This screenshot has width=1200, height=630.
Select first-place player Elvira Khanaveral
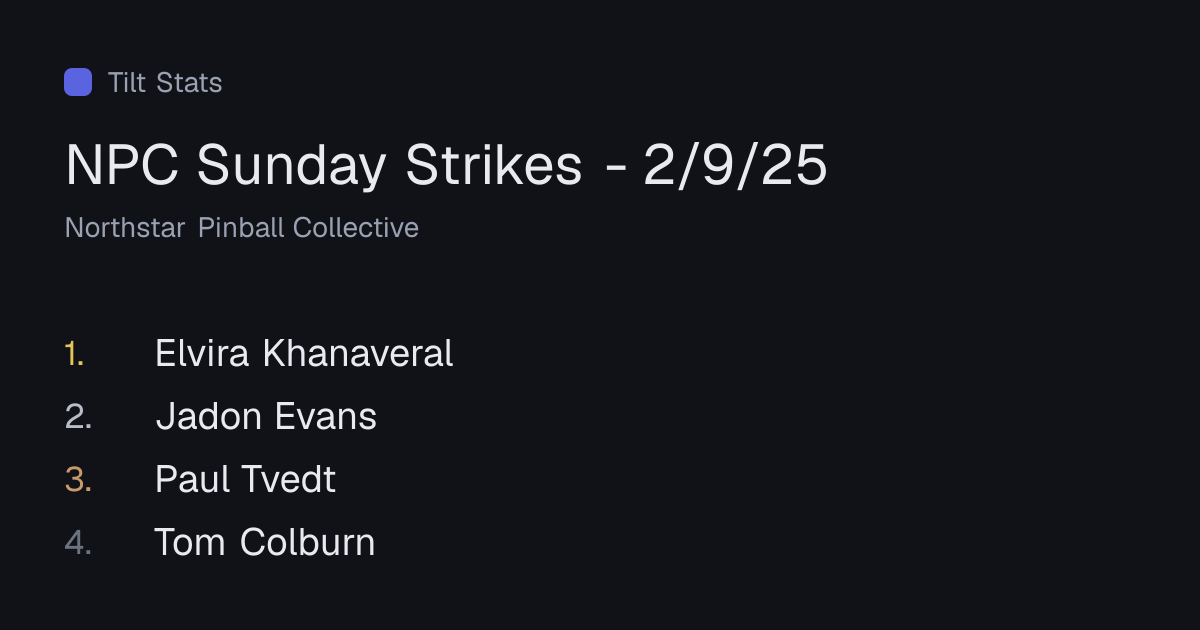tap(304, 353)
